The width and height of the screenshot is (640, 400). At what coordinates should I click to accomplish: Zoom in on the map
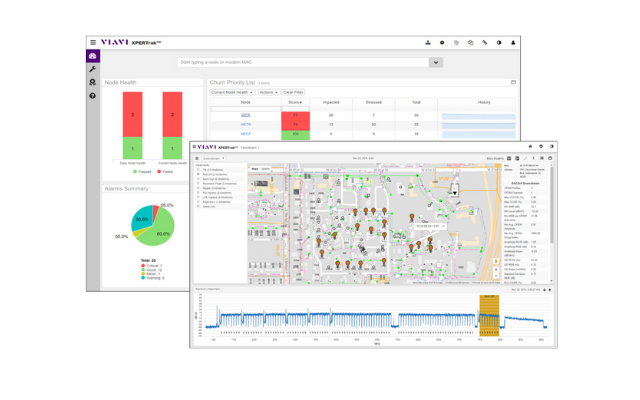pos(496,270)
